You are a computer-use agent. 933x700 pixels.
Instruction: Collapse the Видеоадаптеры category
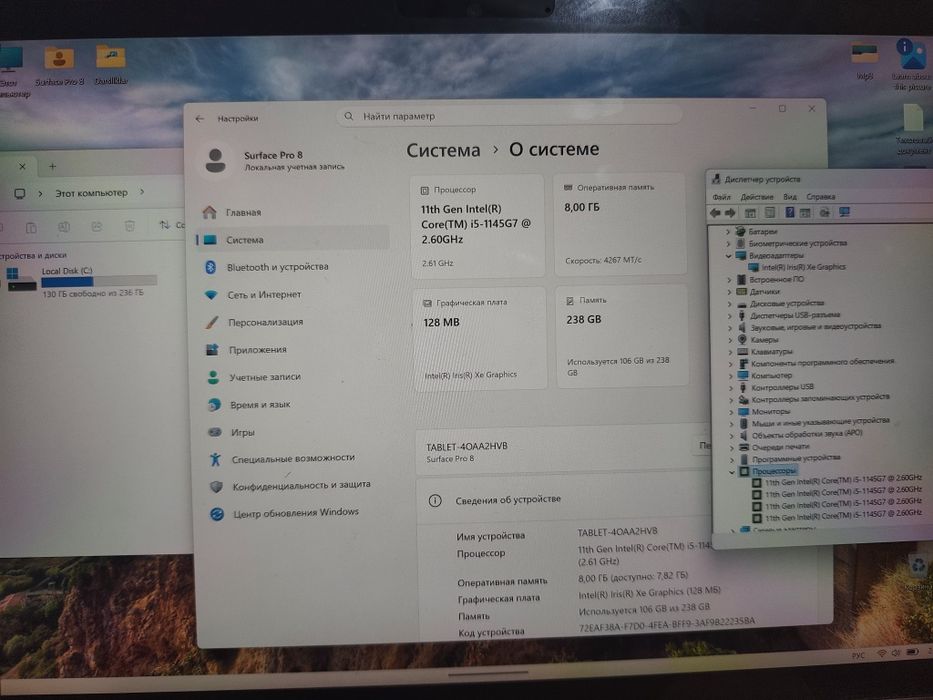click(728, 256)
